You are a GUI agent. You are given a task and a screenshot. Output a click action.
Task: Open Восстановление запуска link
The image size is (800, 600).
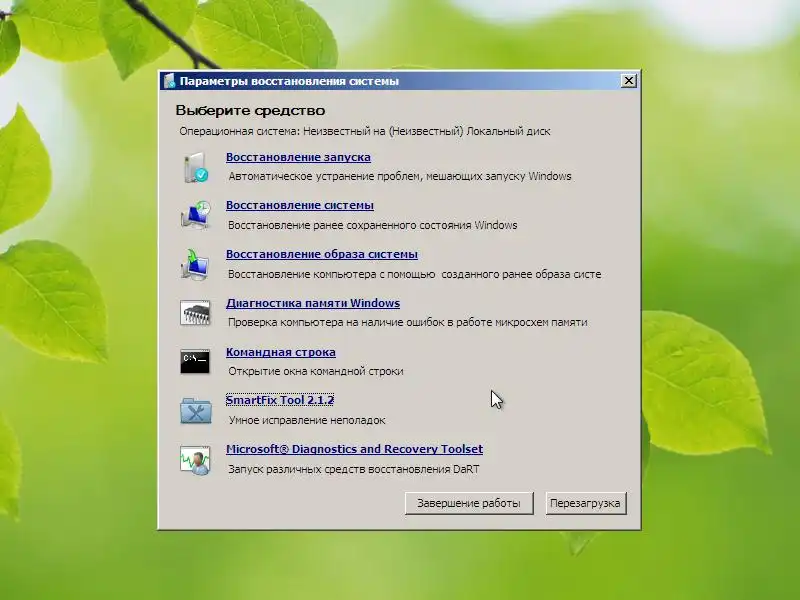(x=298, y=157)
